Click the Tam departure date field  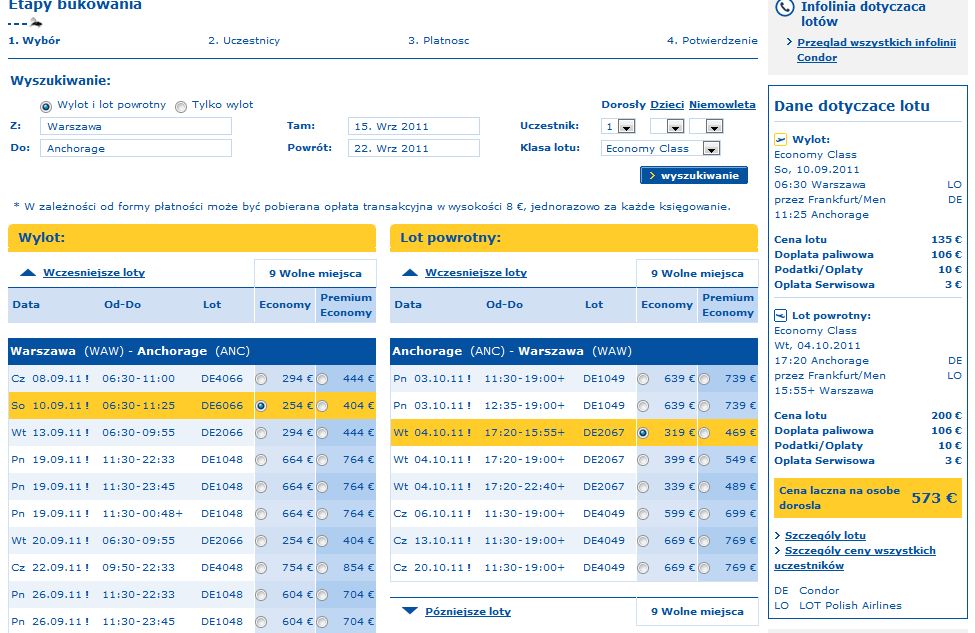click(x=414, y=126)
